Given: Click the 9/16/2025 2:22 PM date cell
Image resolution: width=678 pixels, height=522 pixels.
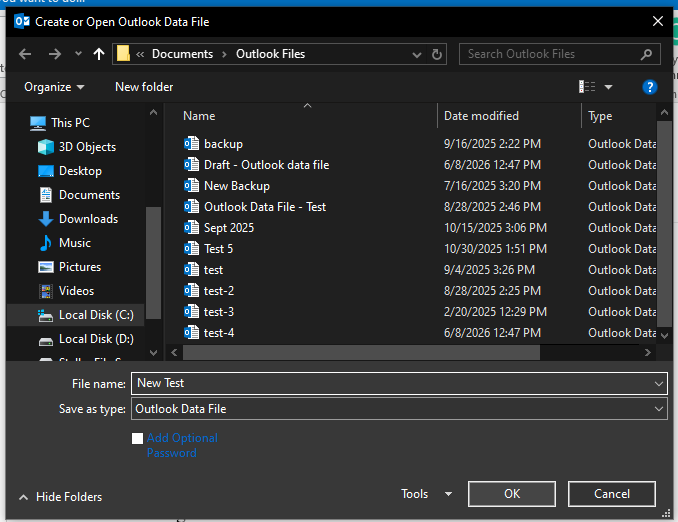Looking at the screenshot, I should click(x=492, y=144).
